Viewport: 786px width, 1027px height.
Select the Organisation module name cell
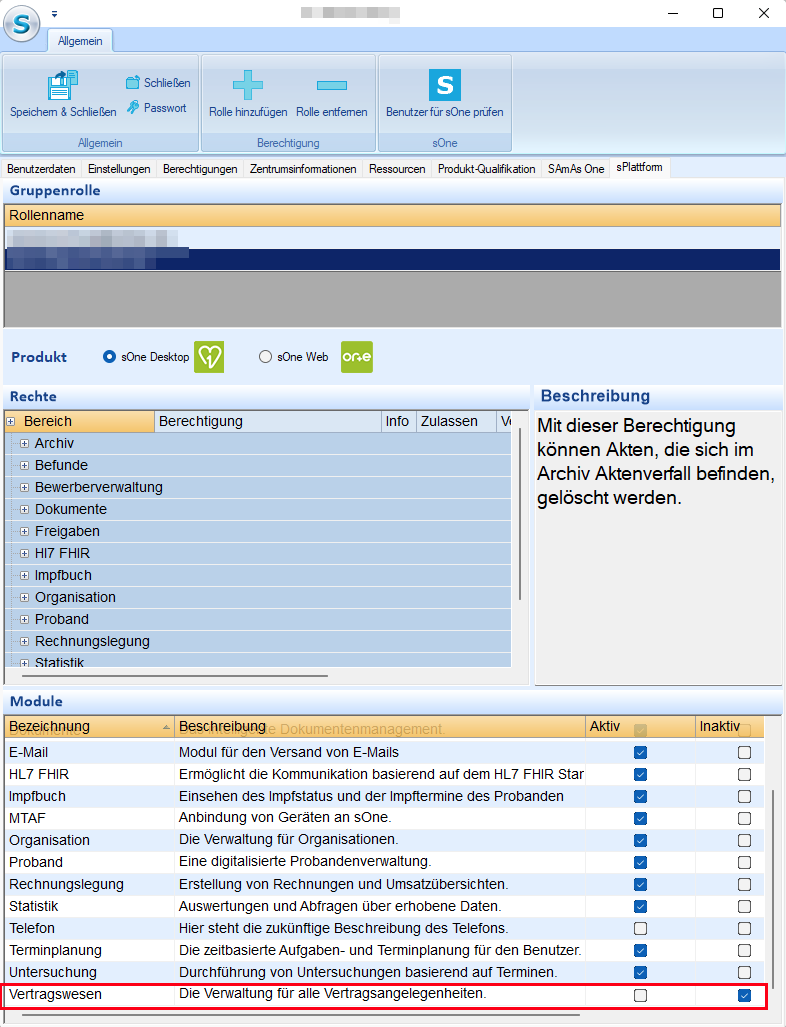90,840
